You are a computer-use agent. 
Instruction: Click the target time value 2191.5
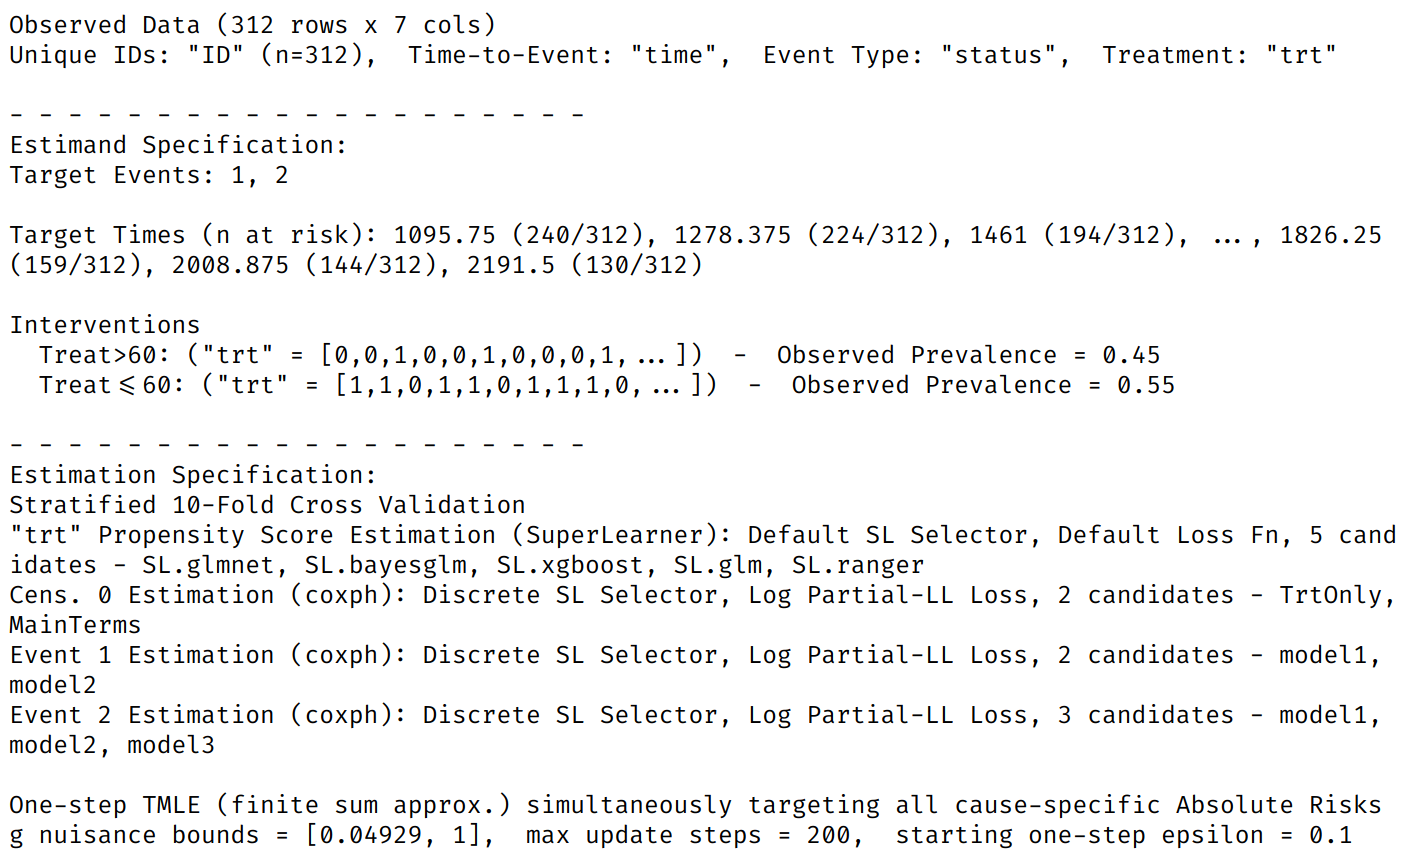510,265
